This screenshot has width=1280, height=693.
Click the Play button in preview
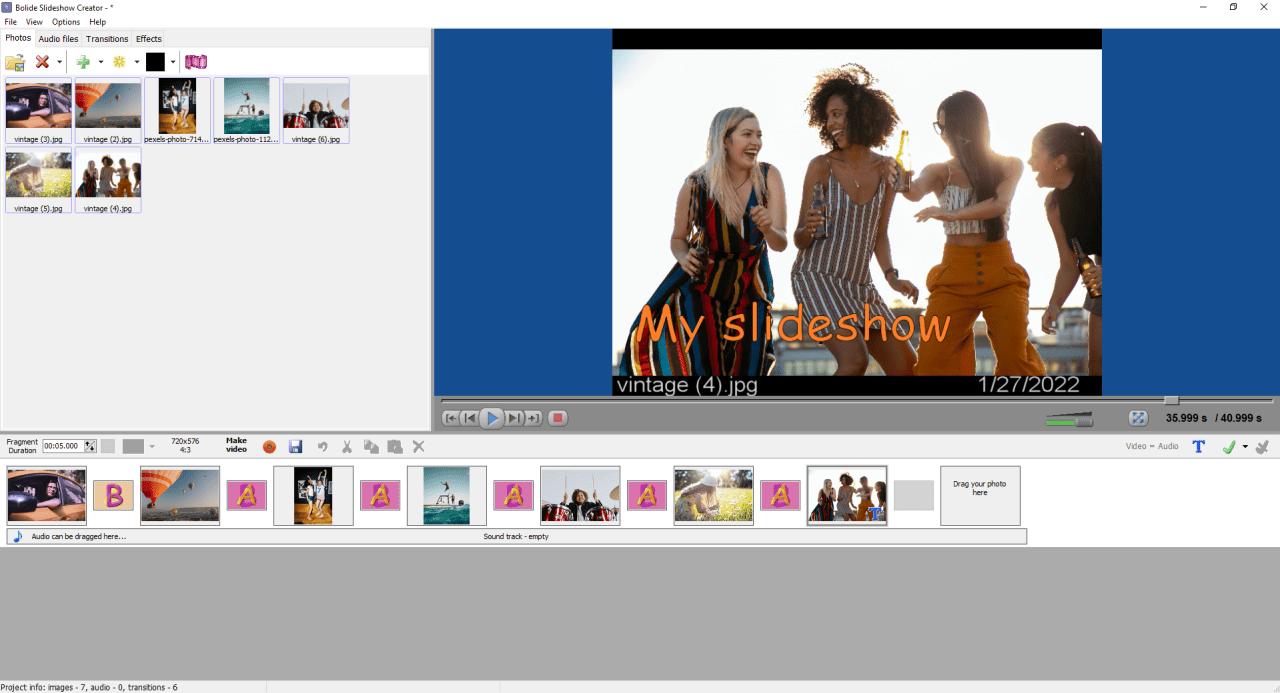click(491, 418)
